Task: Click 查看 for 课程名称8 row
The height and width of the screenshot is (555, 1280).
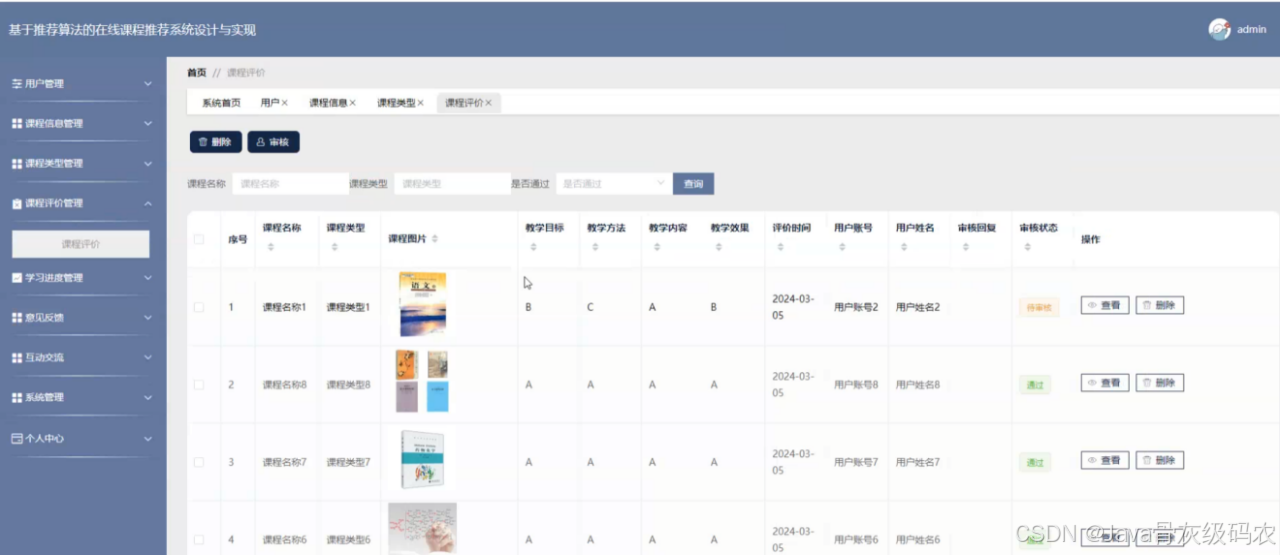Action: pyautogui.click(x=1105, y=382)
